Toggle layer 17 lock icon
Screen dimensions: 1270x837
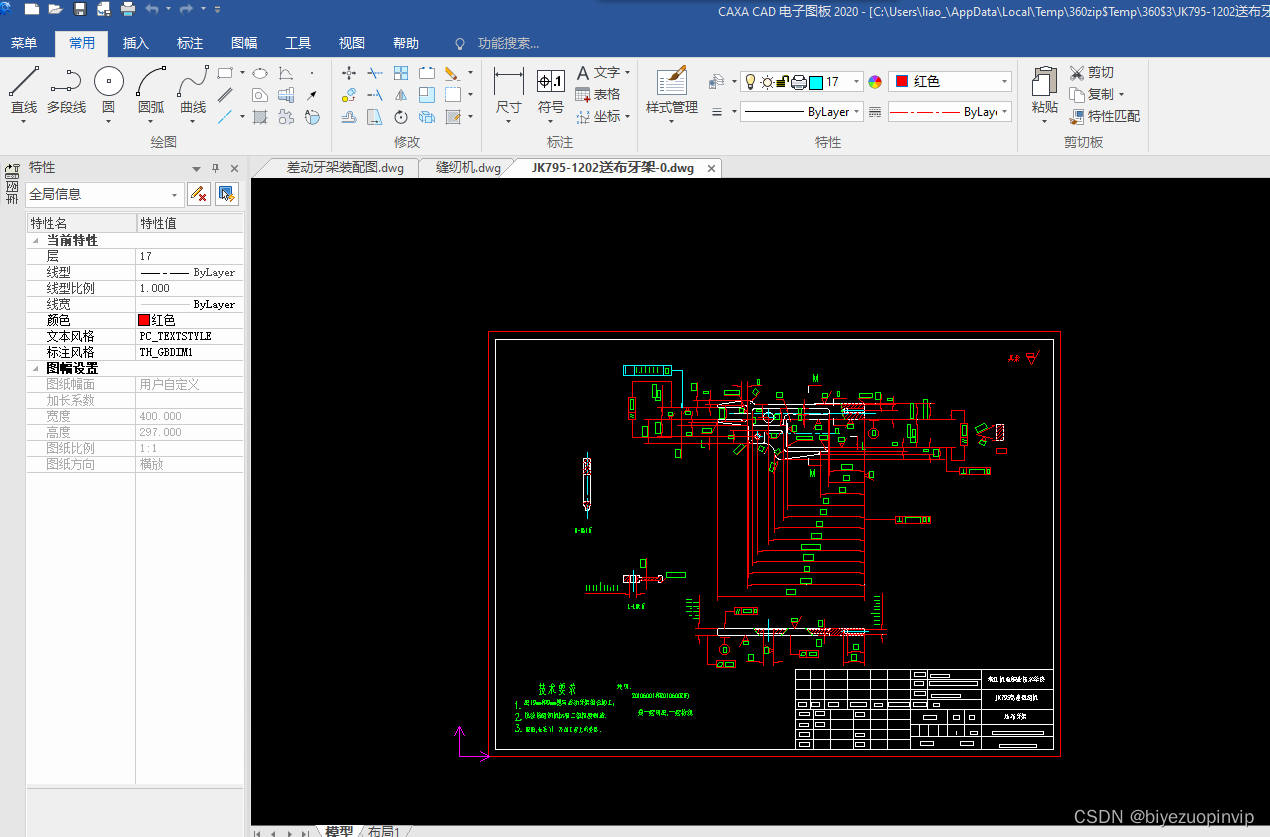(783, 82)
